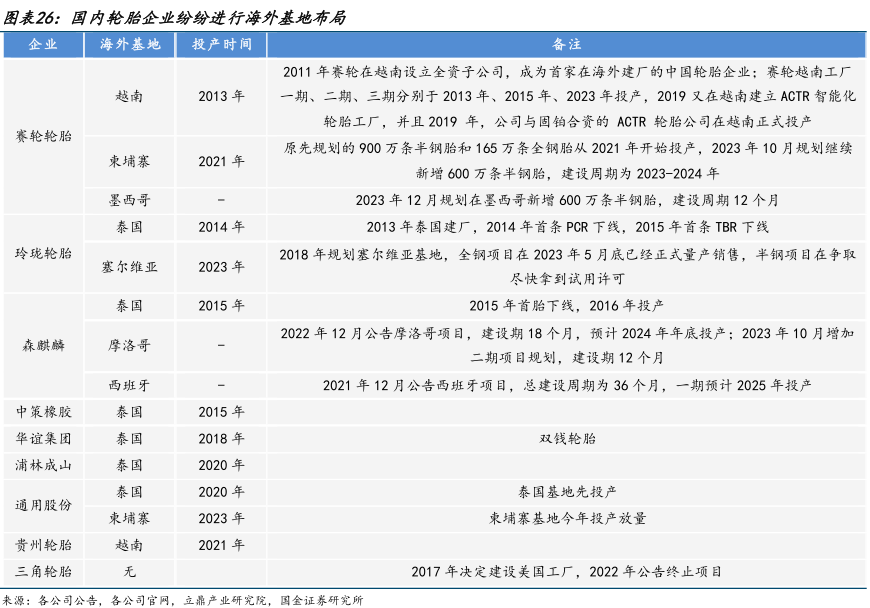
Task: Select the 浦林成山 row label
Action: click(x=44, y=465)
